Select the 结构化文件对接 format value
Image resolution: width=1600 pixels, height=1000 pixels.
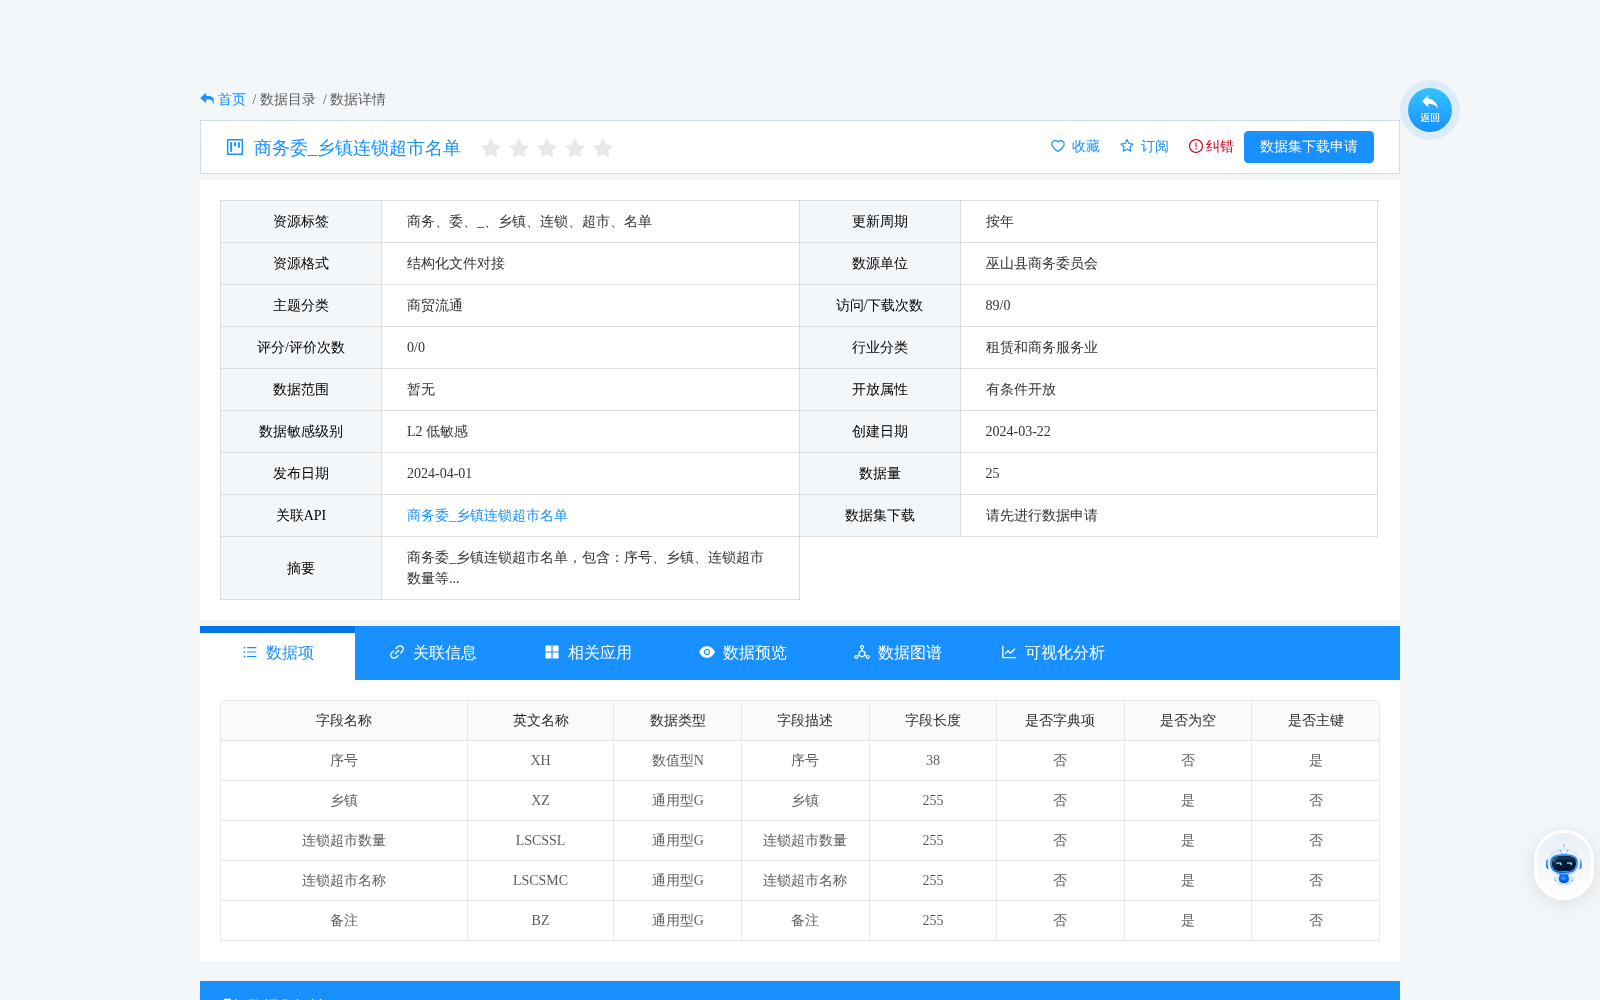456,264
